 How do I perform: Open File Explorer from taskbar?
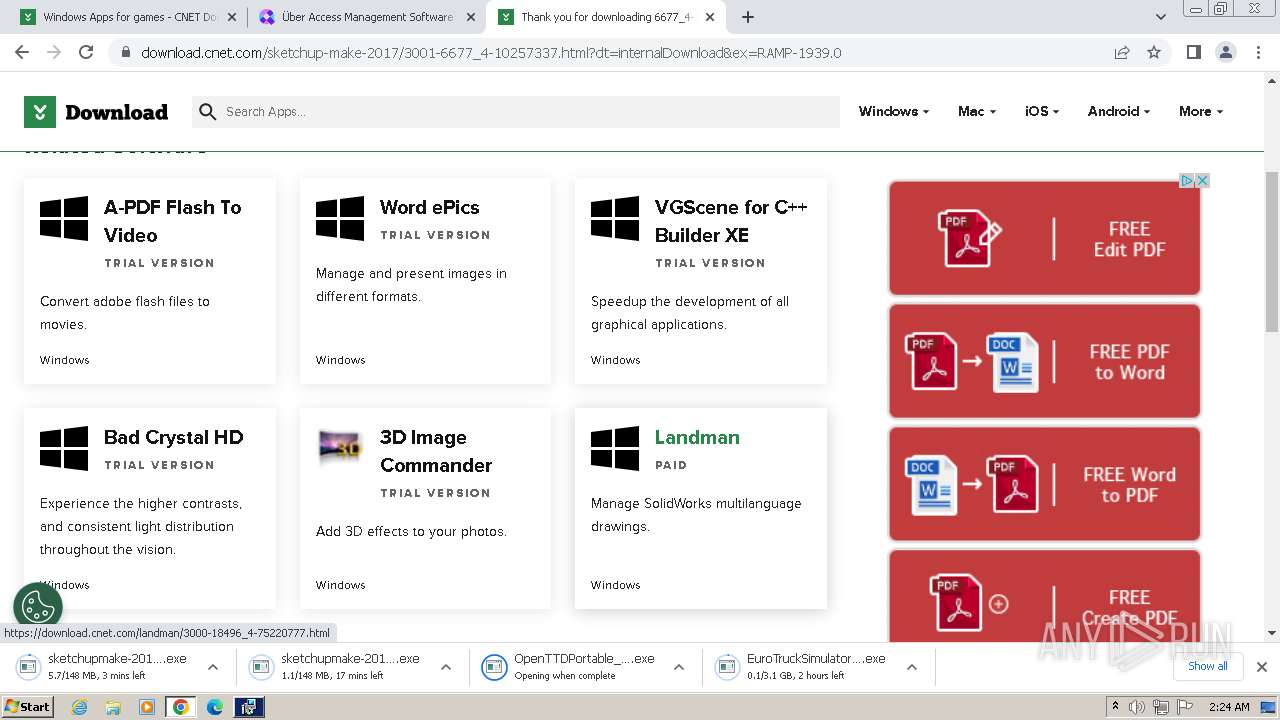pyautogui.click(x=113, y=707)
